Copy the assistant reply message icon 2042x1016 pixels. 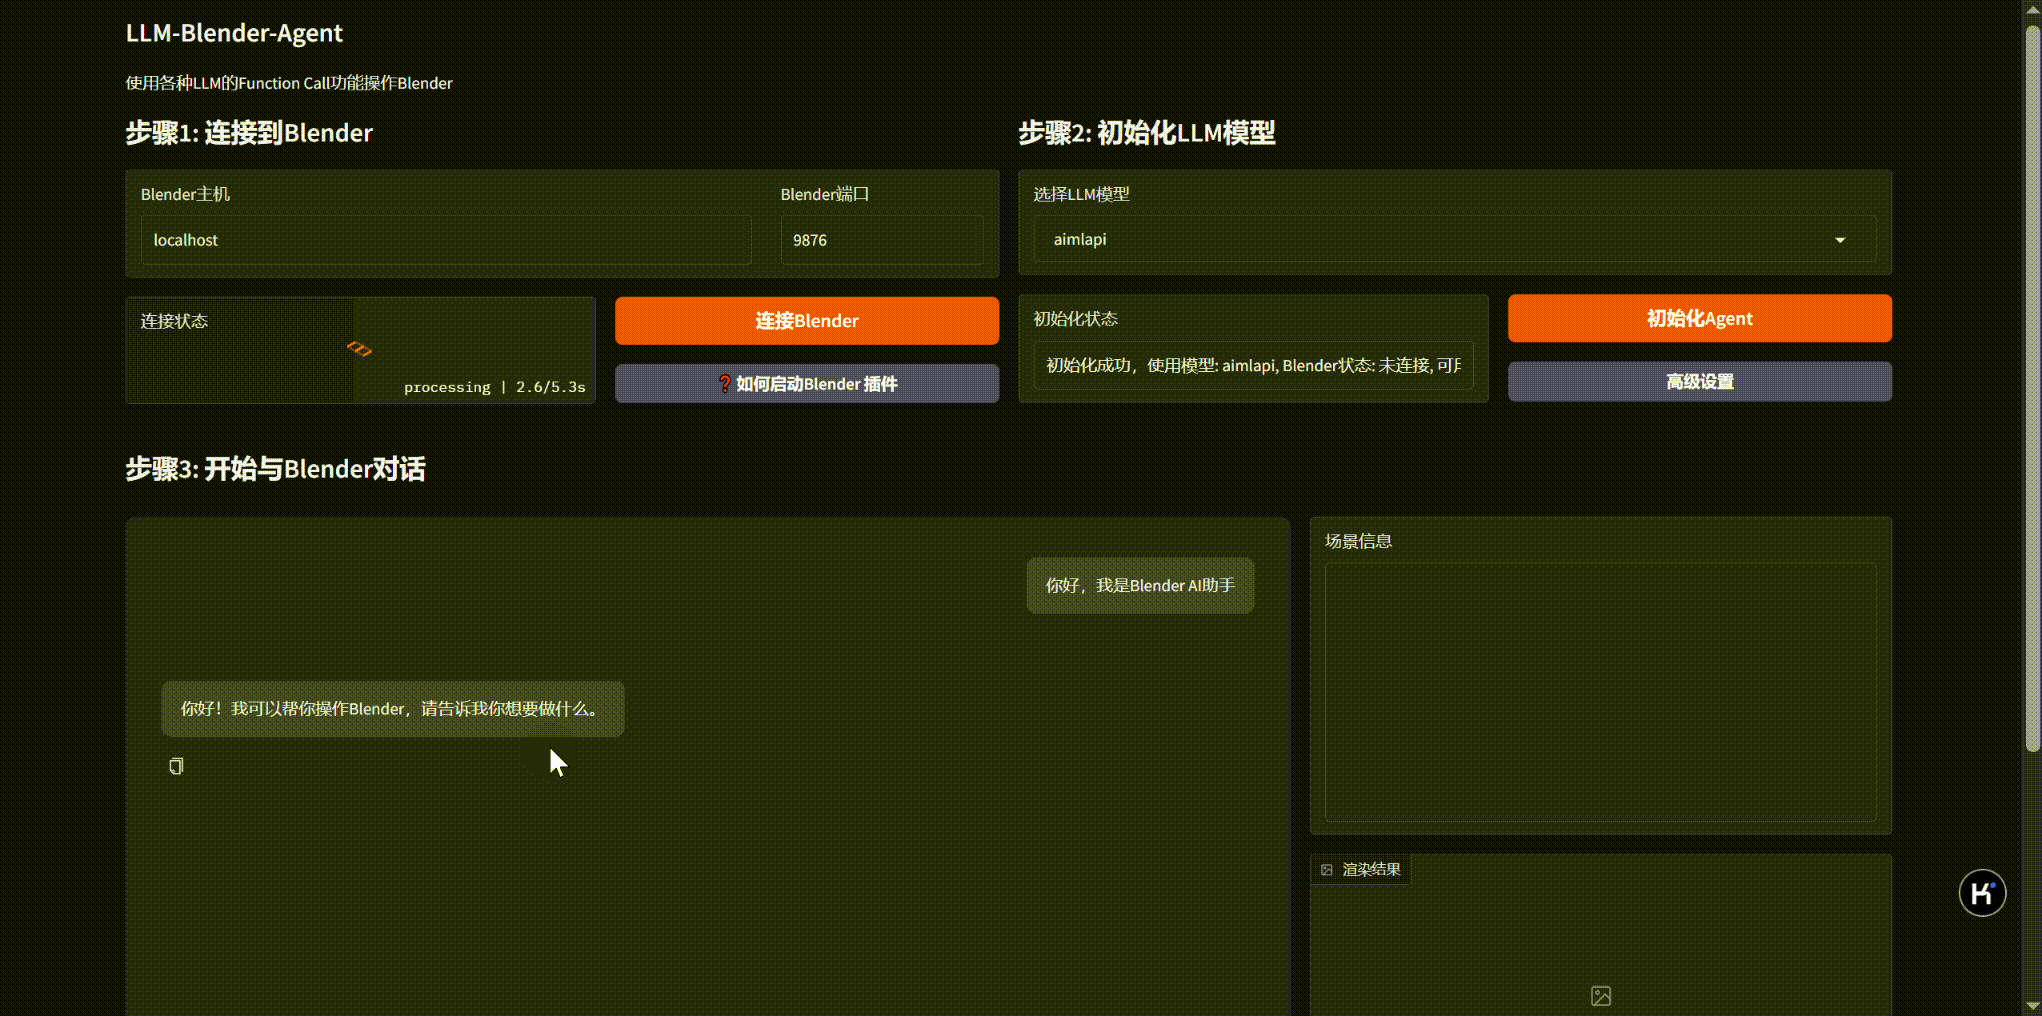pyautogui.click(x=176, y=766)
